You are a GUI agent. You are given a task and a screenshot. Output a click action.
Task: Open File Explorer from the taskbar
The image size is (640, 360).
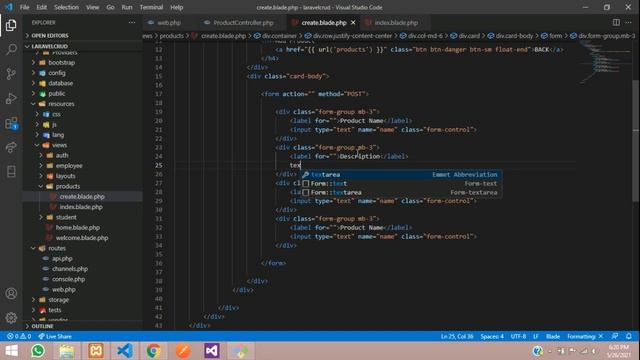click(67, 351)
